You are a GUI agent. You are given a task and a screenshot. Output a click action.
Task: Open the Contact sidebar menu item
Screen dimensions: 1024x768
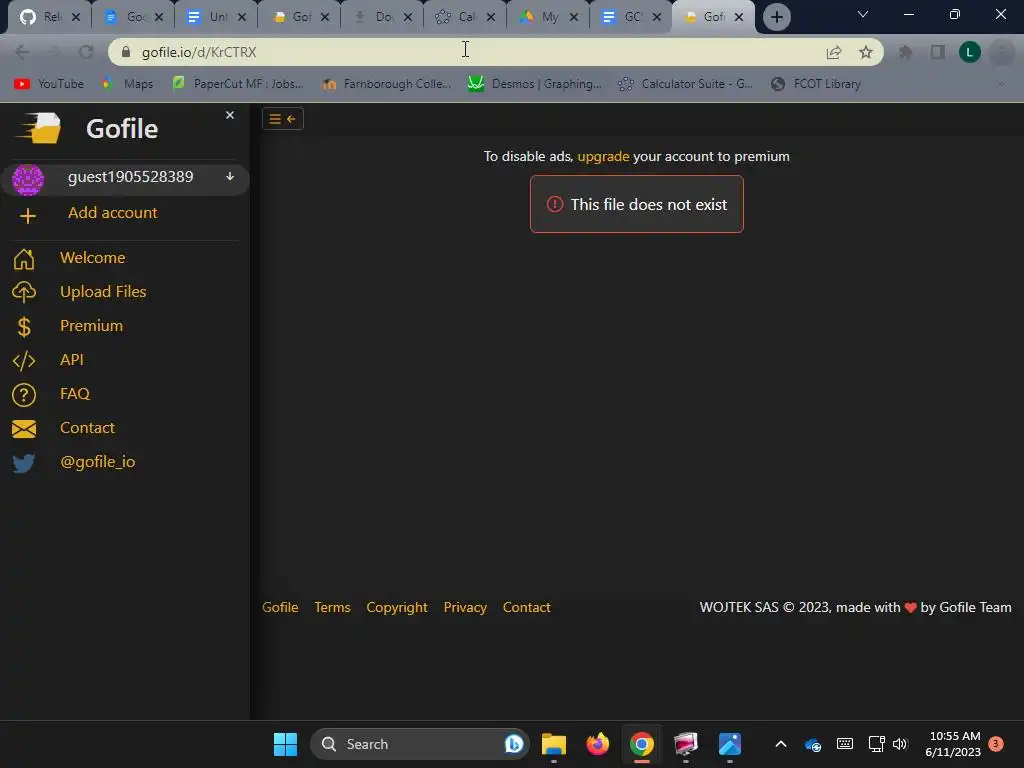(88, 427)
